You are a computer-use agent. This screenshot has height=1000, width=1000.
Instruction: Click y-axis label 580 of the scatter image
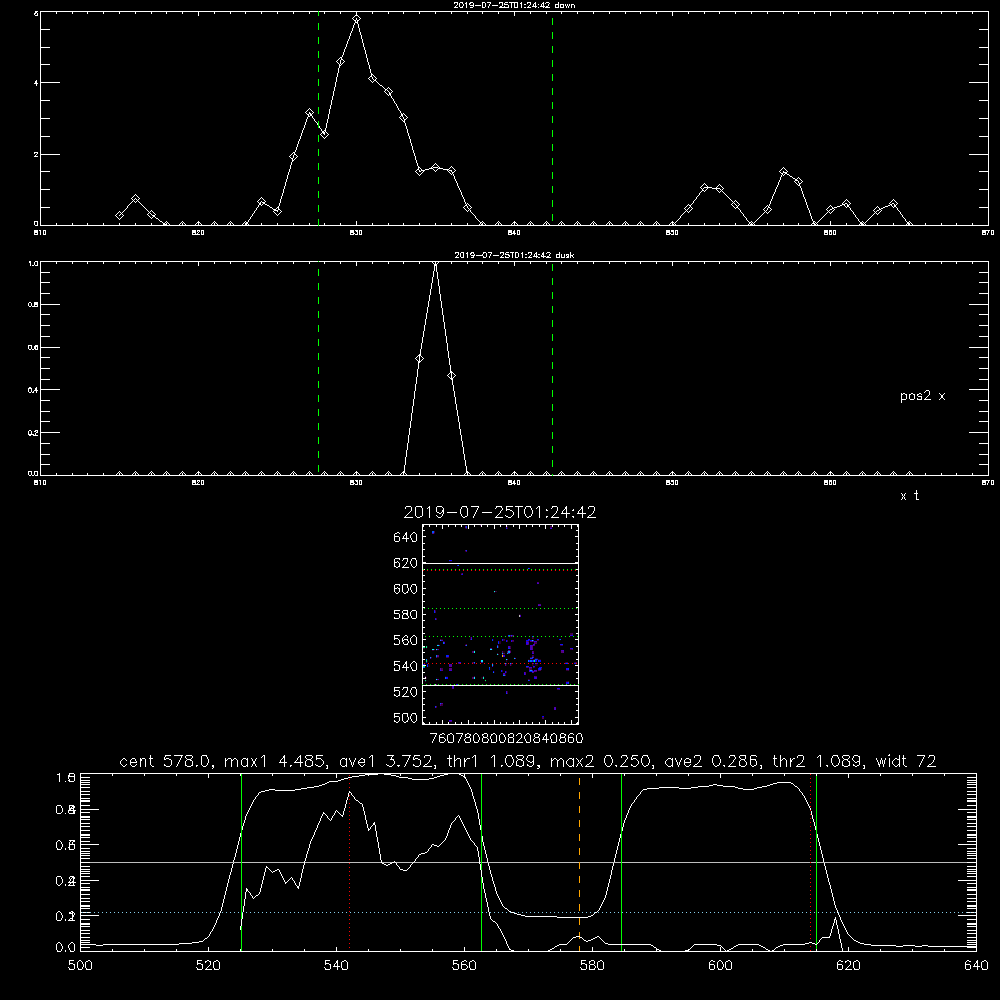(406, 615)
